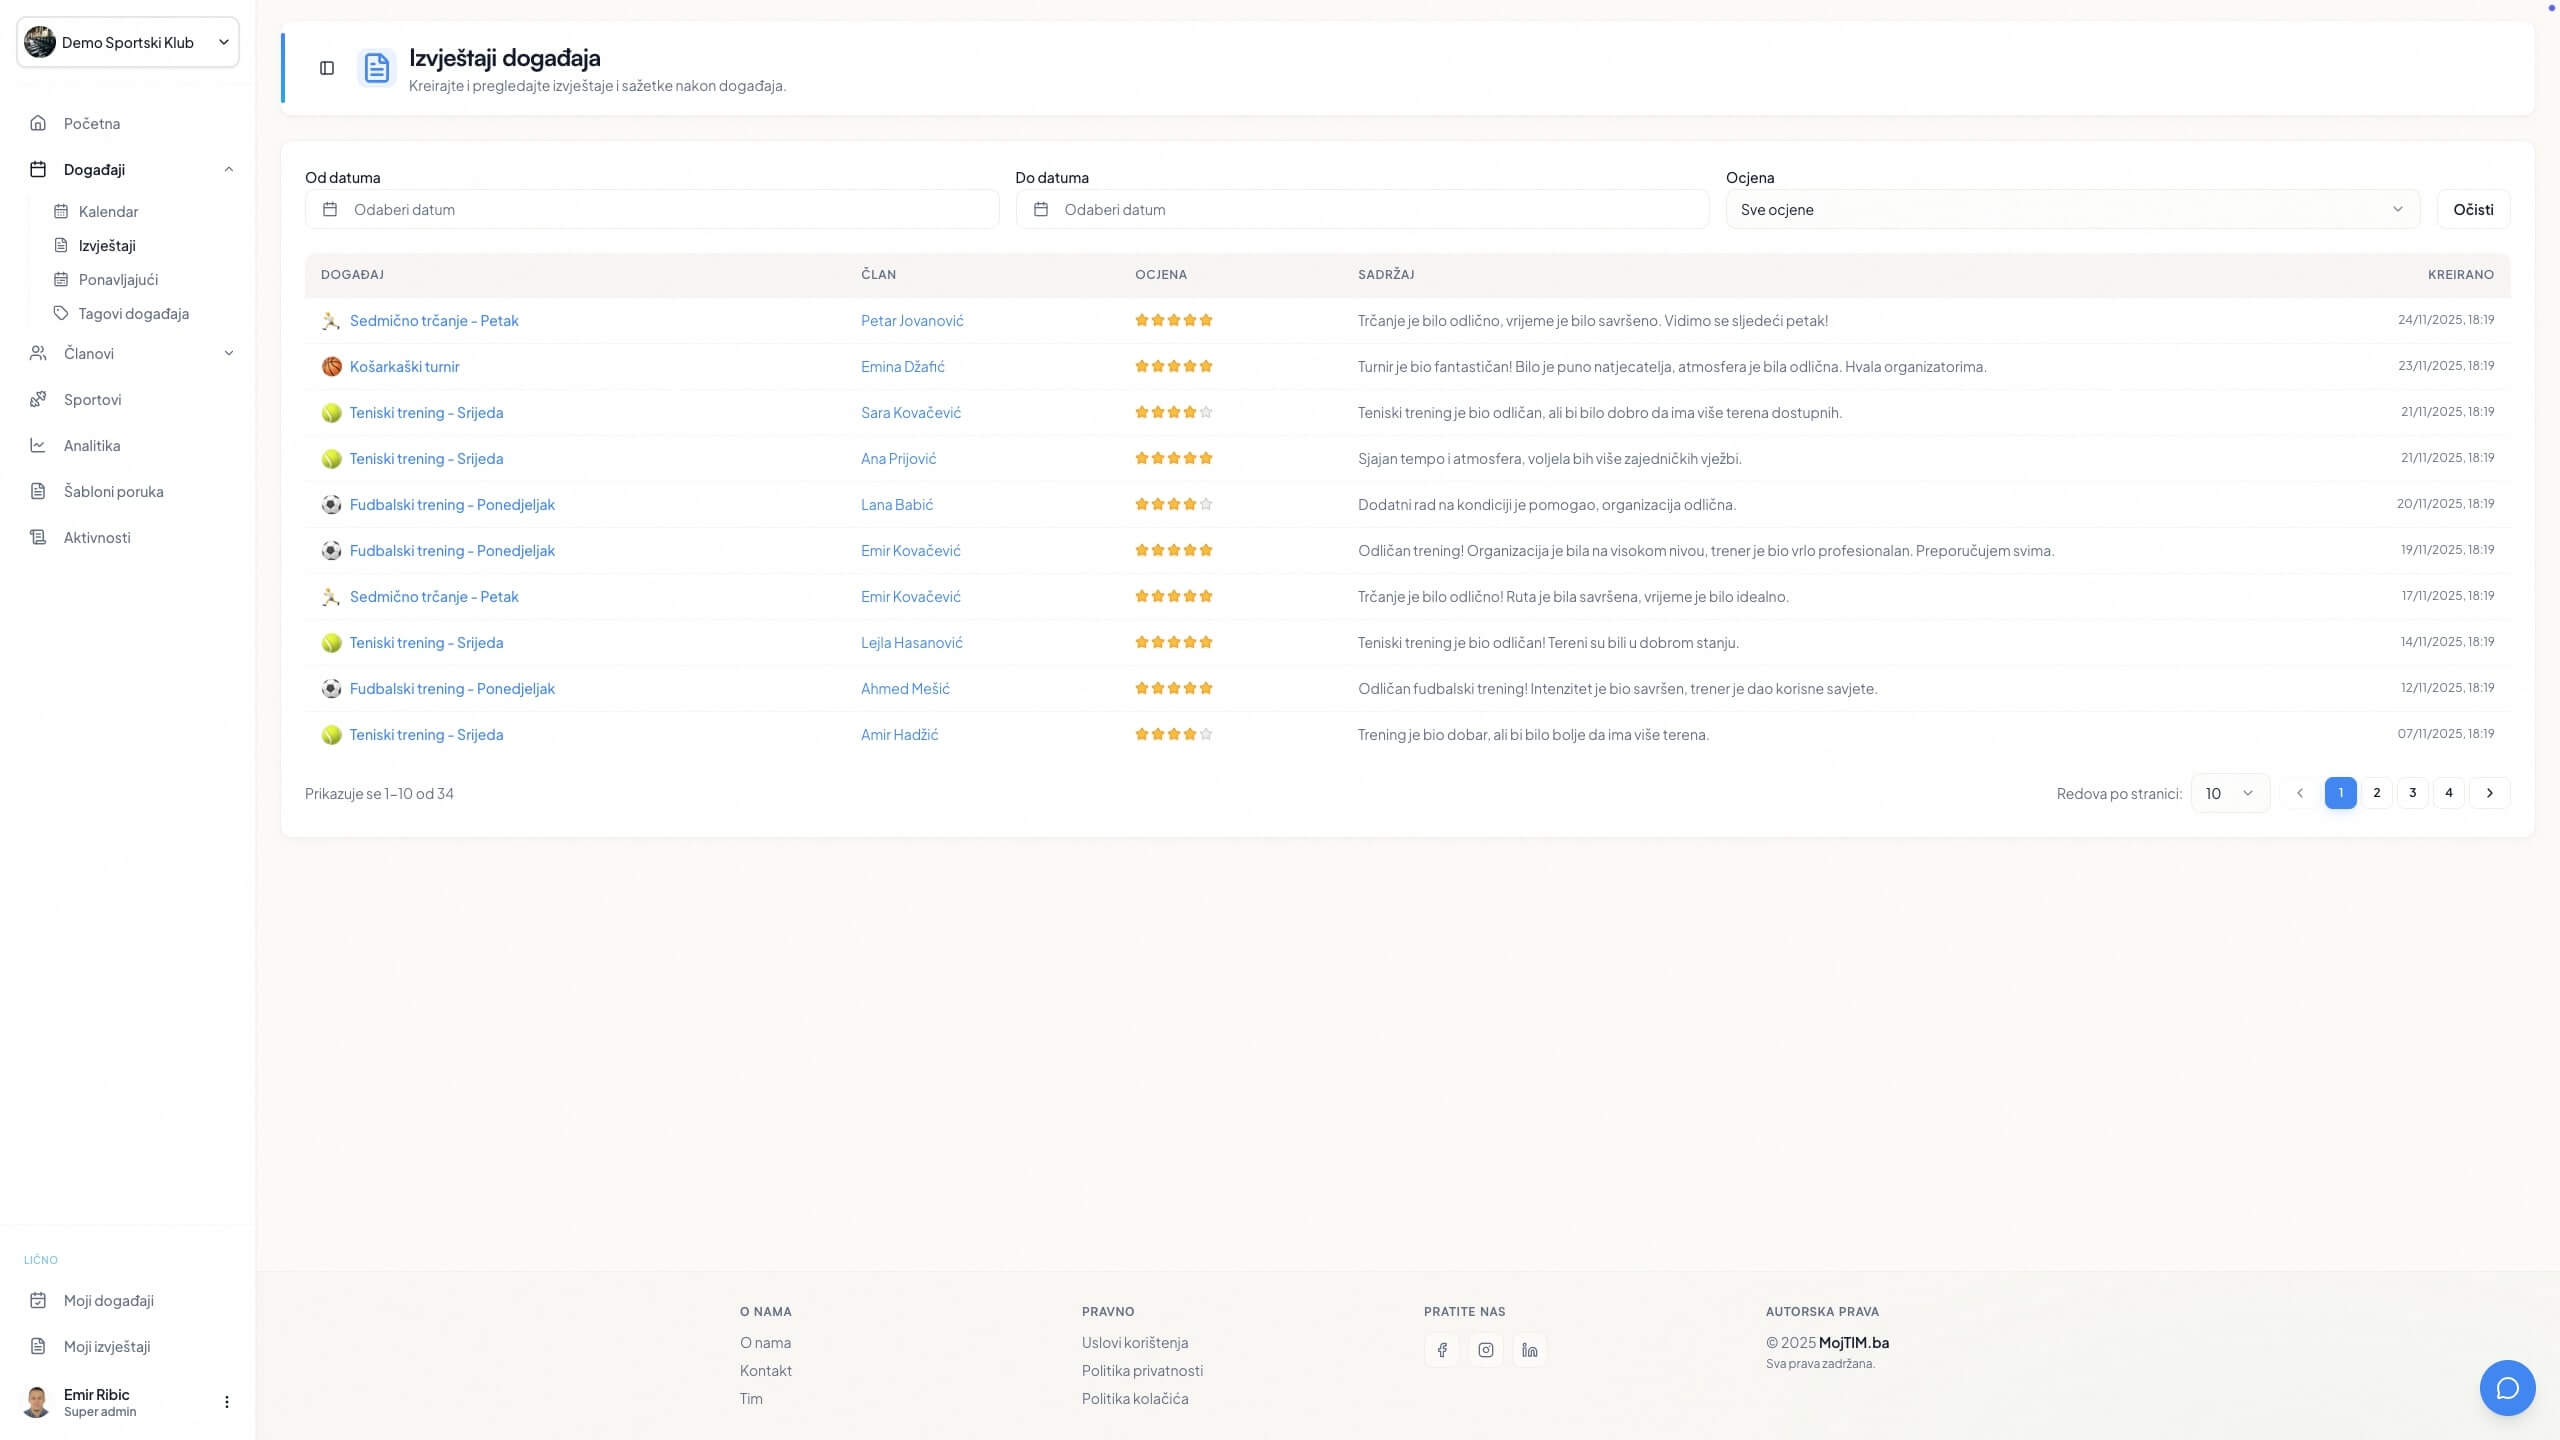Click the Sportovi sidebar icon
The image size is (2560, 1440).
coord(38,399)
